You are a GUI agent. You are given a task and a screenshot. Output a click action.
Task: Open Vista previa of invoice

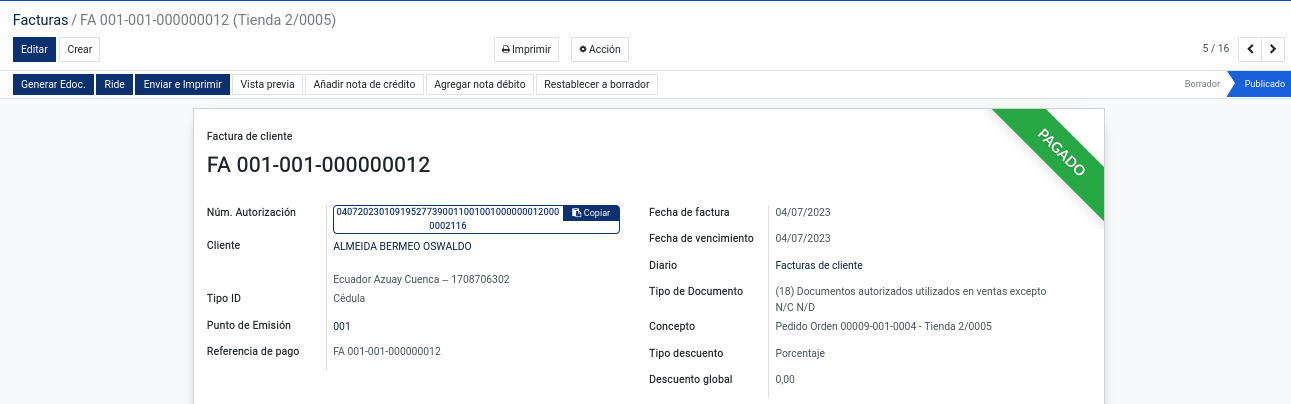268,85
